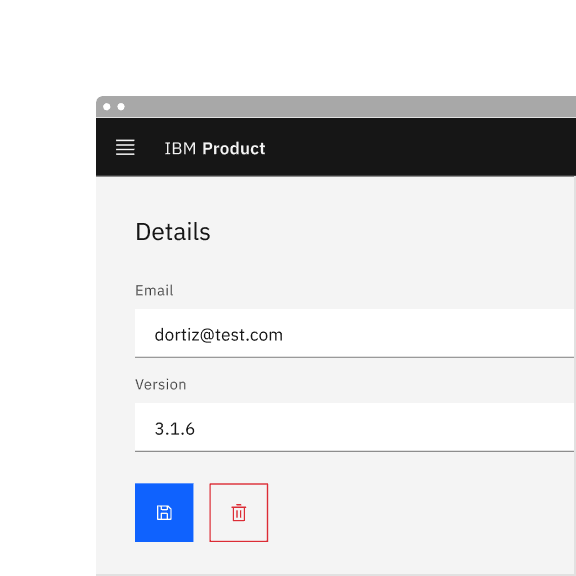Image resolution: width=576 pixels, height=576 pixels.
Task: Click the gray window title bar
Action: (336, 107)
